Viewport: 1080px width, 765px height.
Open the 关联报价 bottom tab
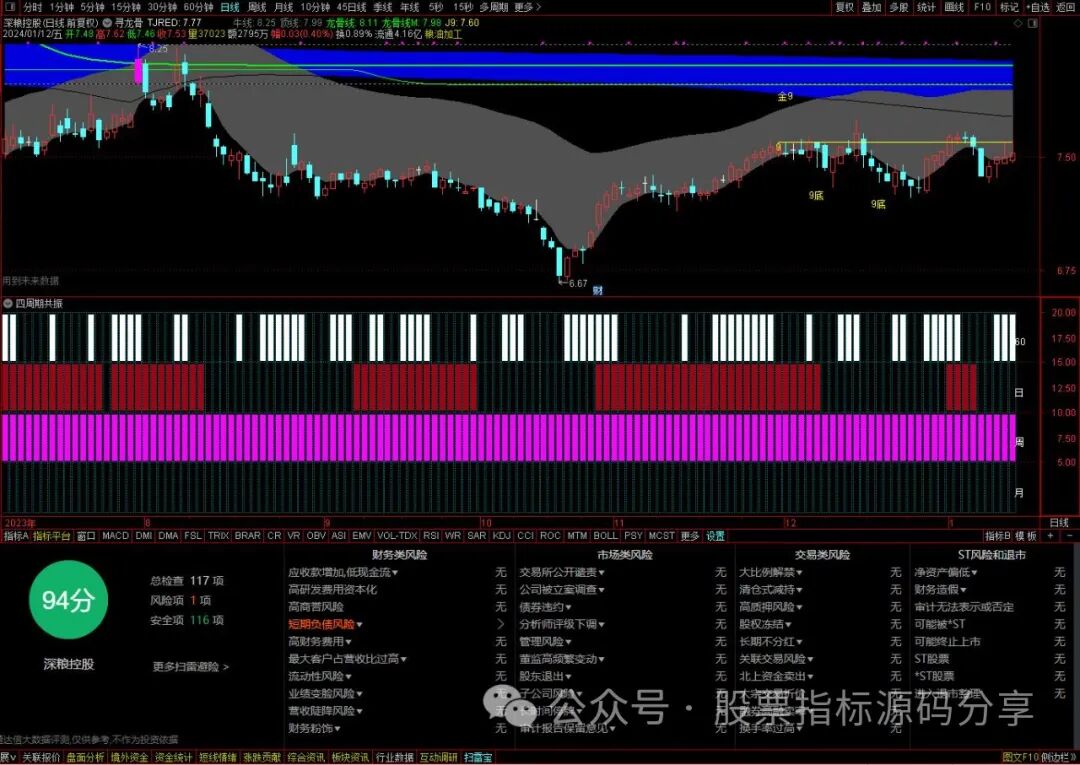(41, 757)
